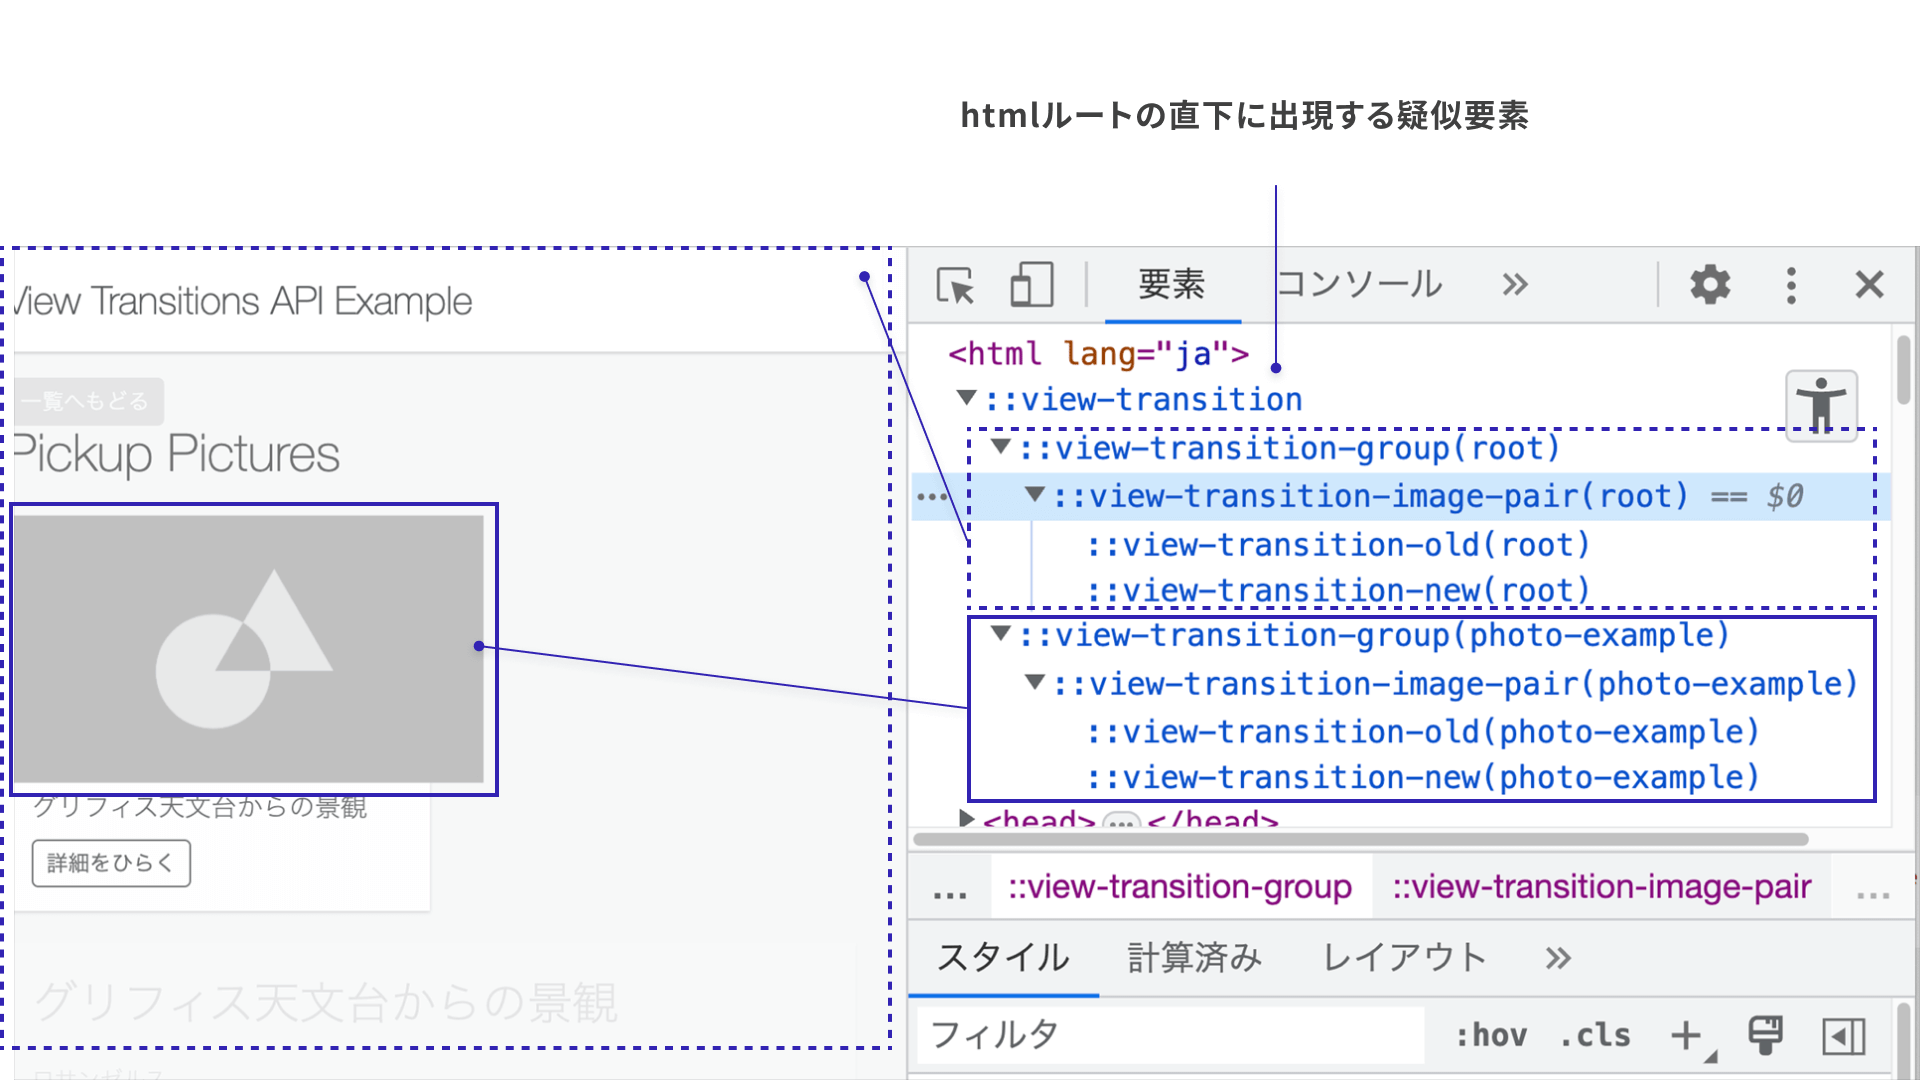Activate the inspect element picker icon
Screen dimensions: 1920x1080
(955, 286)
